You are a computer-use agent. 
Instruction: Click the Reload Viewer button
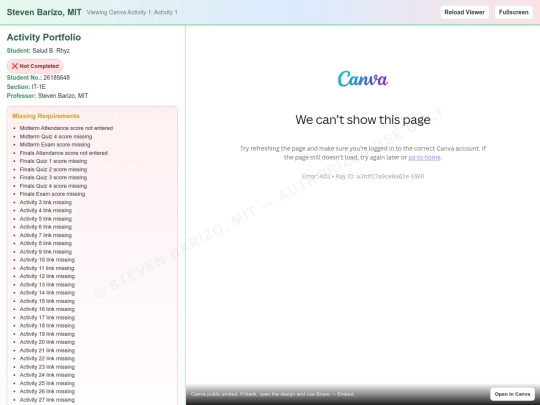pyautogui.click(x=464, y=12)
